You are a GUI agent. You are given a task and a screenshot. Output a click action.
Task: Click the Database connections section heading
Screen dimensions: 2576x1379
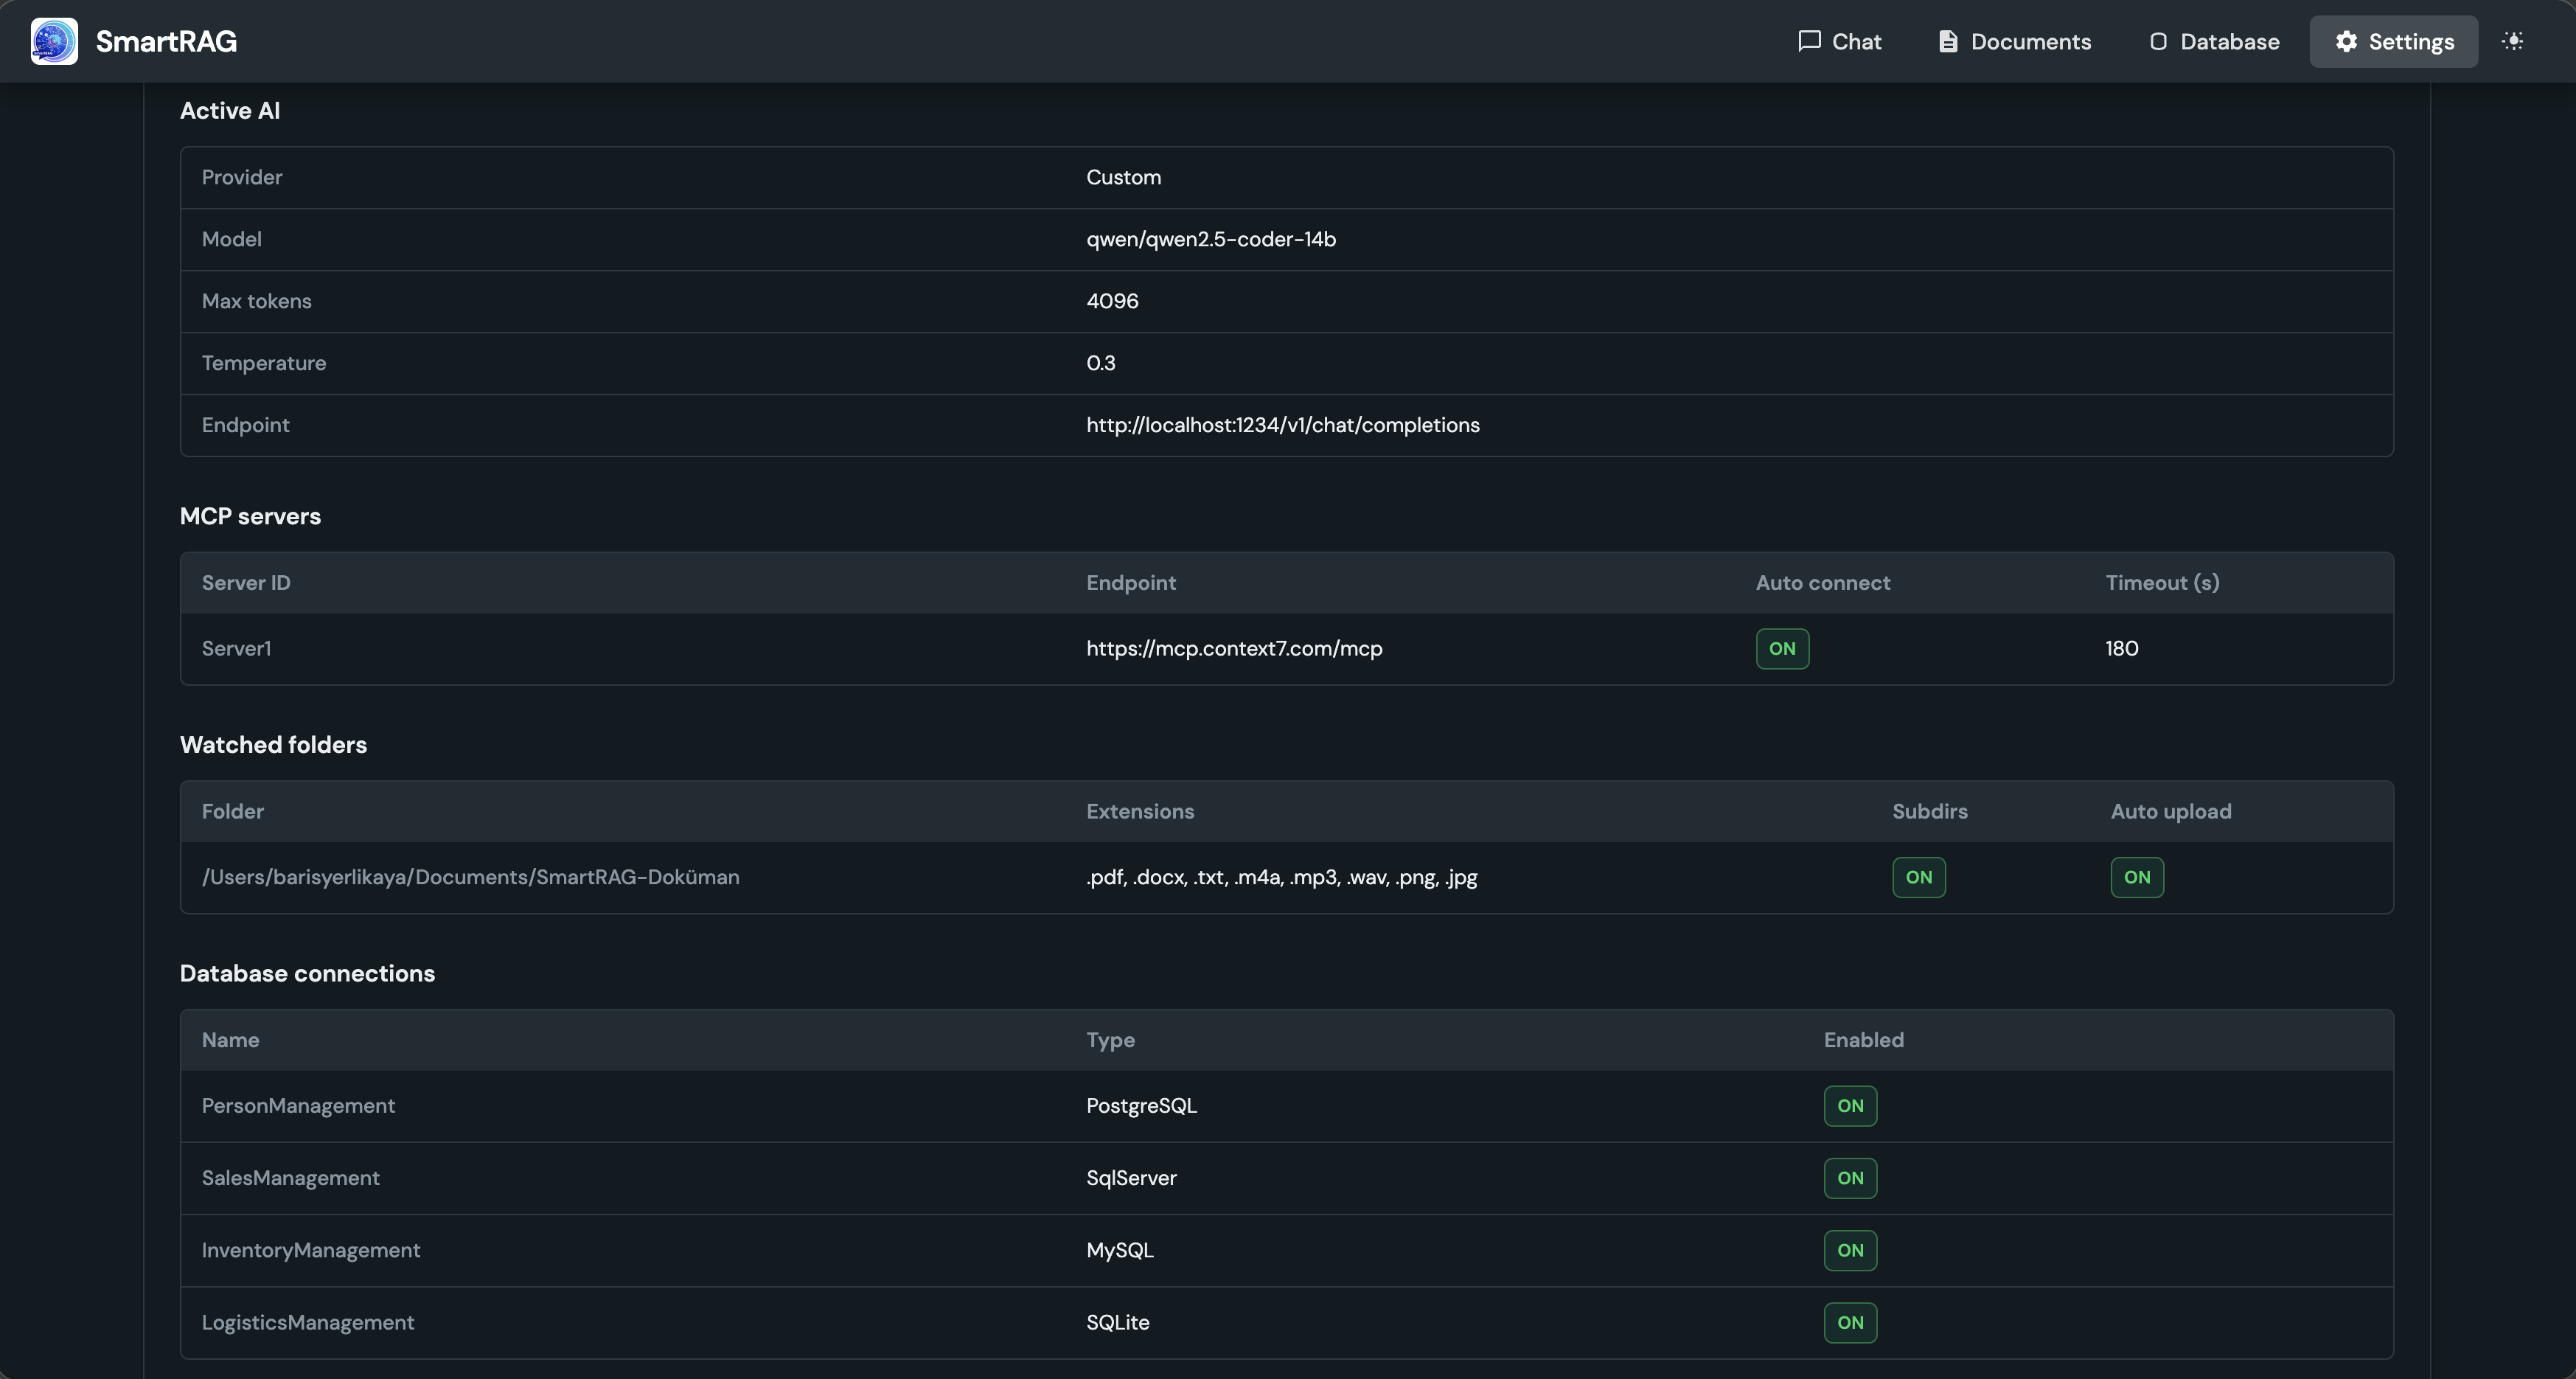[x=307, y=974]
